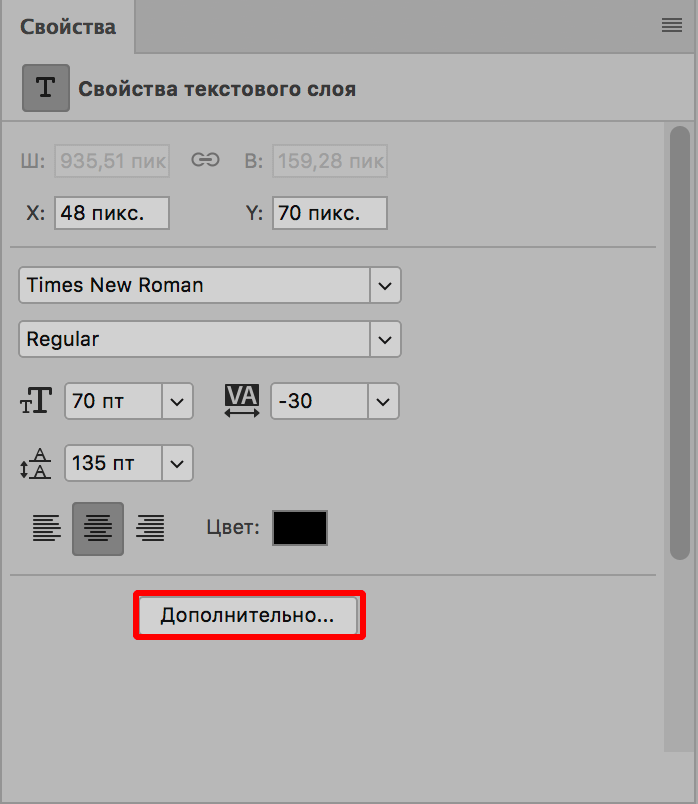Viewport: 698px width, 804px height.
Task: Click the 70 пт font size value
Action: point(113,401)
